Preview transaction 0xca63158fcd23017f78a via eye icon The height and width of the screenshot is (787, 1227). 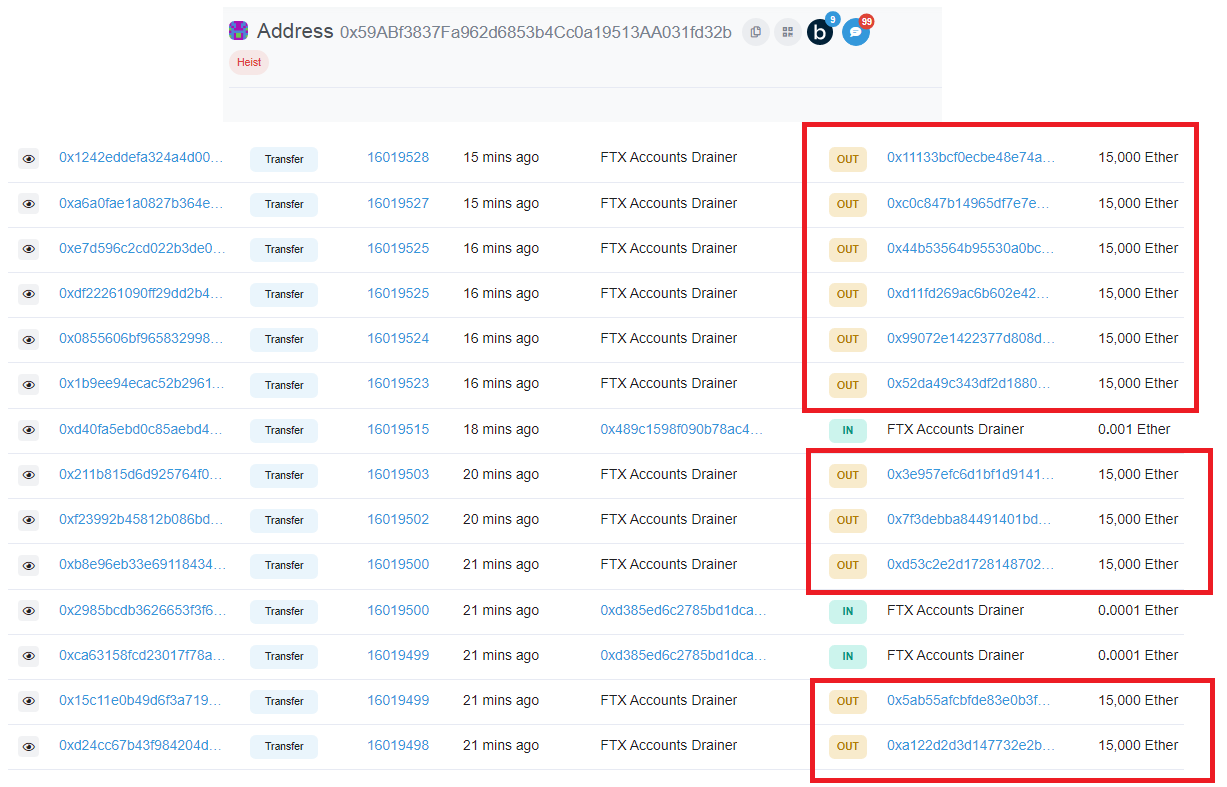(x=29, y=656)
